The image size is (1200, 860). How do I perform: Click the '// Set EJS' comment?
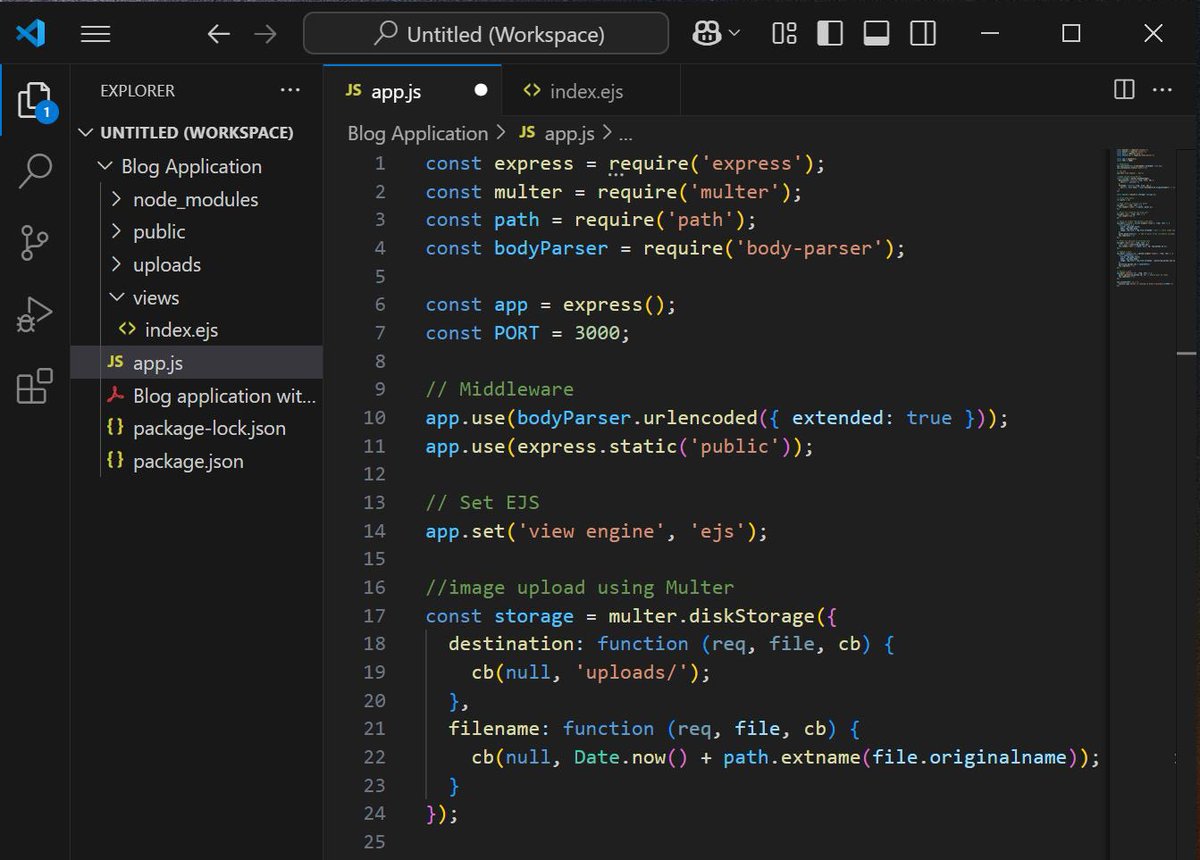[483, 502]
